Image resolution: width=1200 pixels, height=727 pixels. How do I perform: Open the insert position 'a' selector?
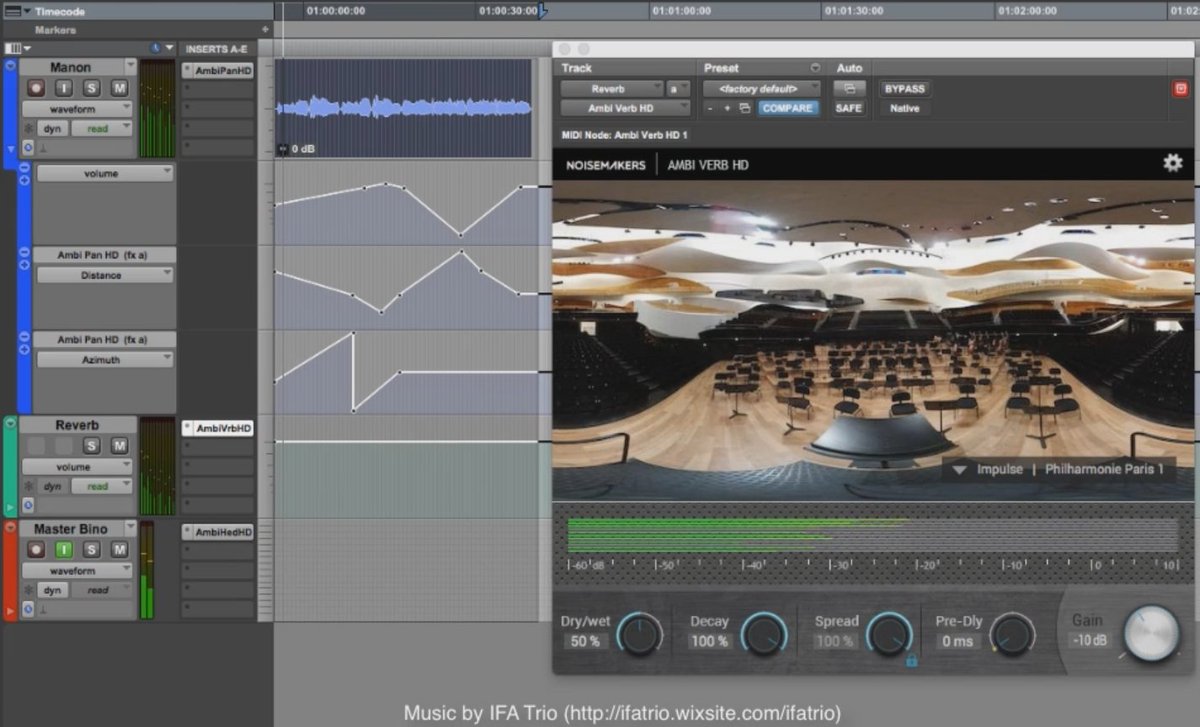point(678,88)
